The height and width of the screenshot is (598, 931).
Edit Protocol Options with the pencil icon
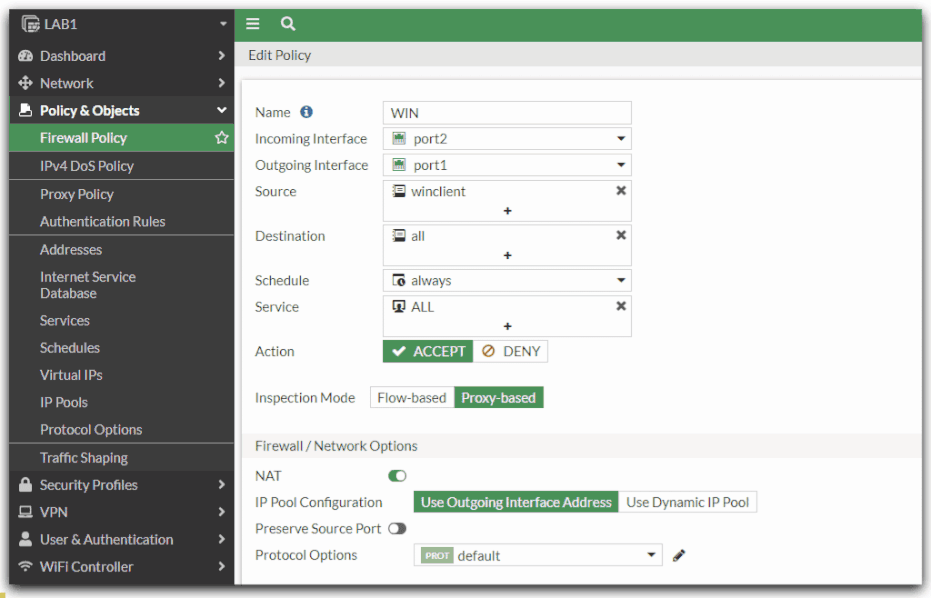(x=679, y=555)
